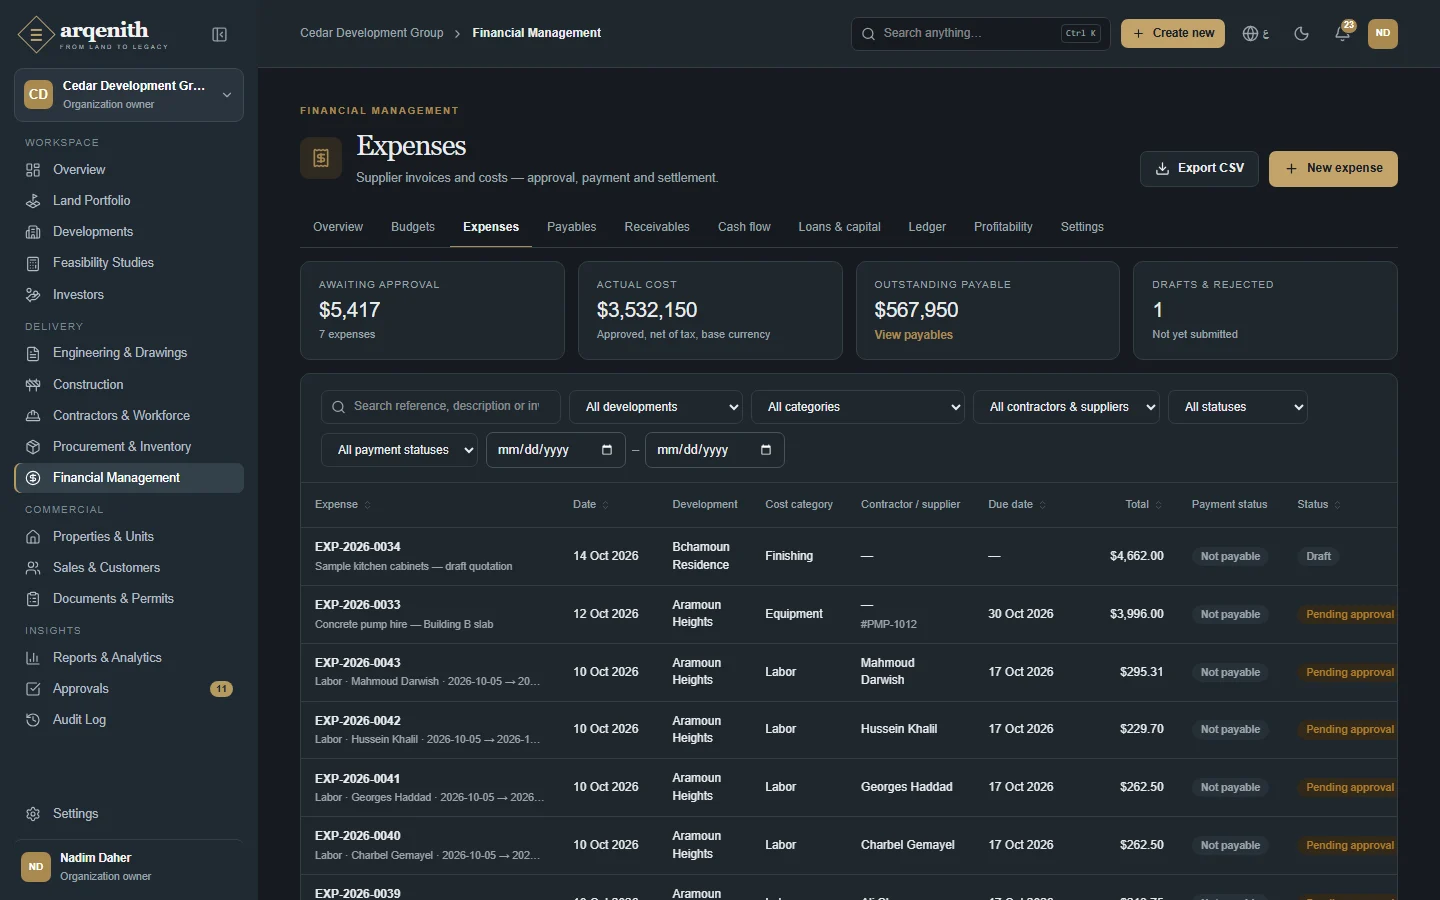Follow the View payables link
Image resolution: width=1440 pixels, height=900 pixels.
913,335
